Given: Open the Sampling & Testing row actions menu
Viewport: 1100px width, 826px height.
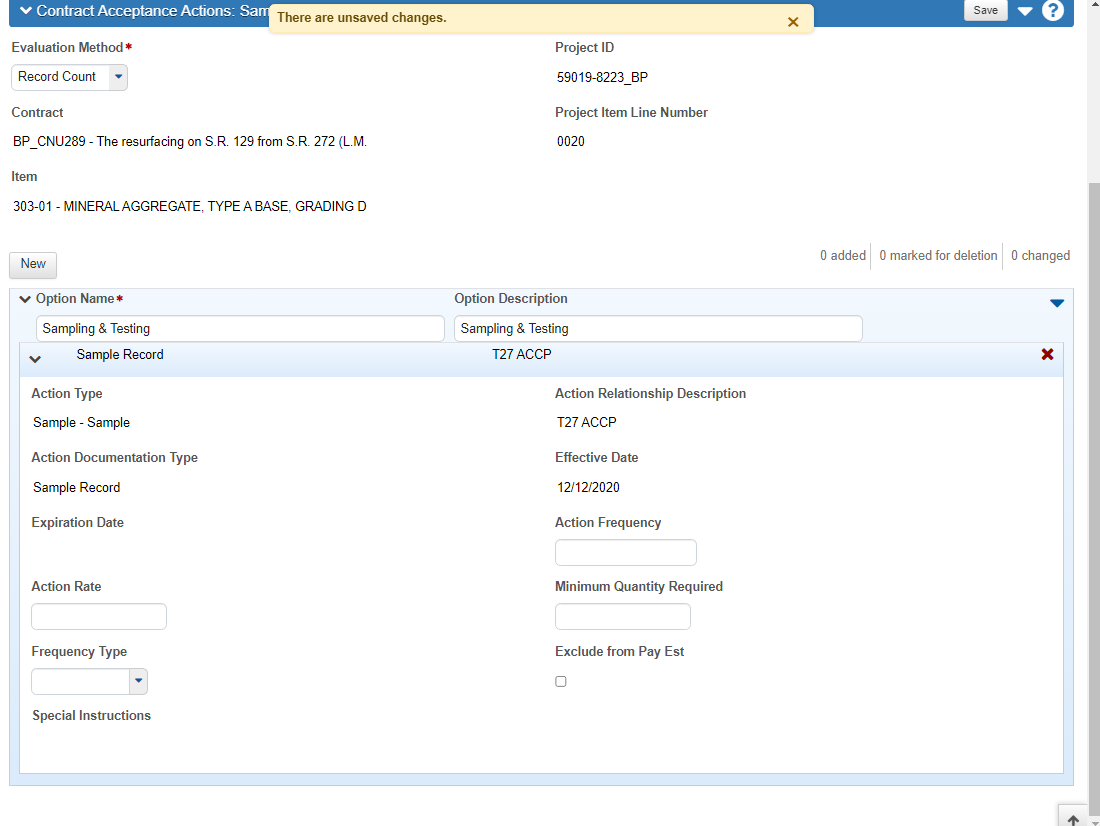Looking at the screenshot, I should click(1057, 303).
